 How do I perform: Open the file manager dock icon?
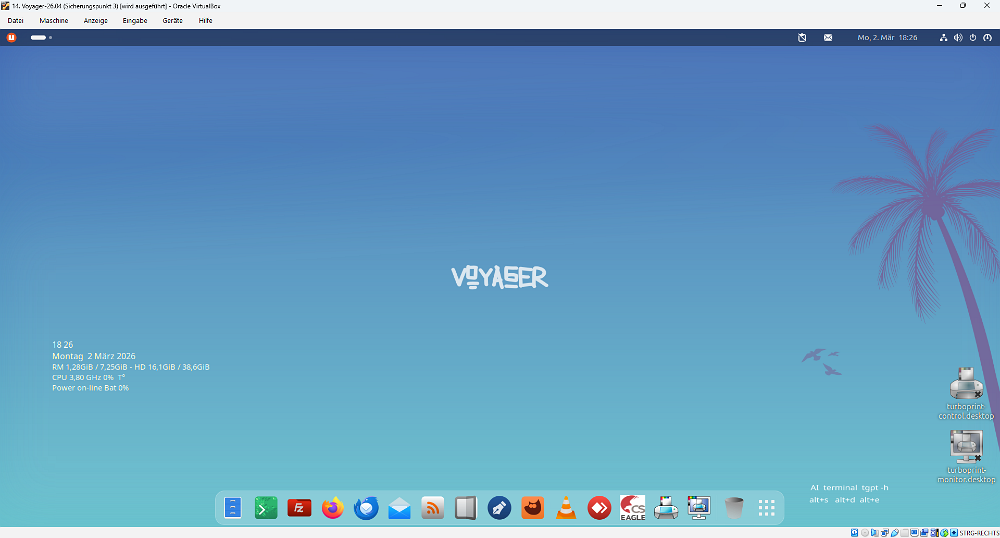pos(233,508)
